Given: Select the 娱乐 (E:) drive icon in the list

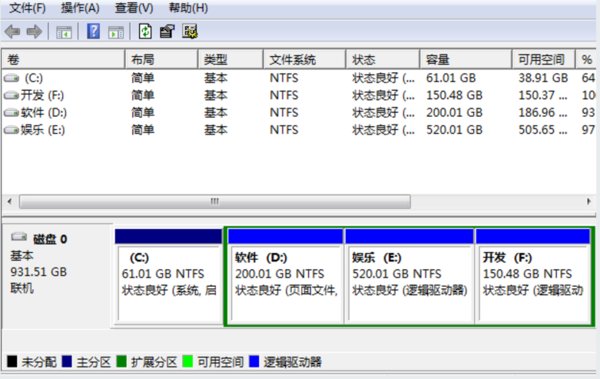Looking at the screenshot, I should point(11,130).
